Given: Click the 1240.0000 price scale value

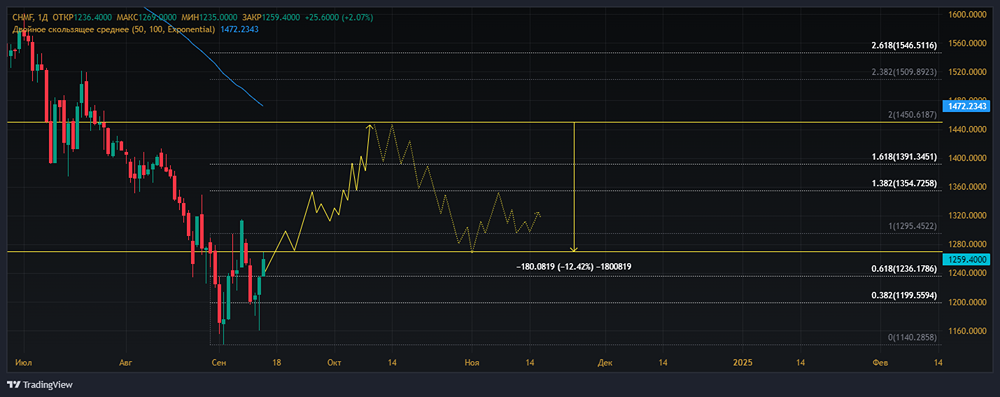Looking at the screenshot, I should [966, 274].
